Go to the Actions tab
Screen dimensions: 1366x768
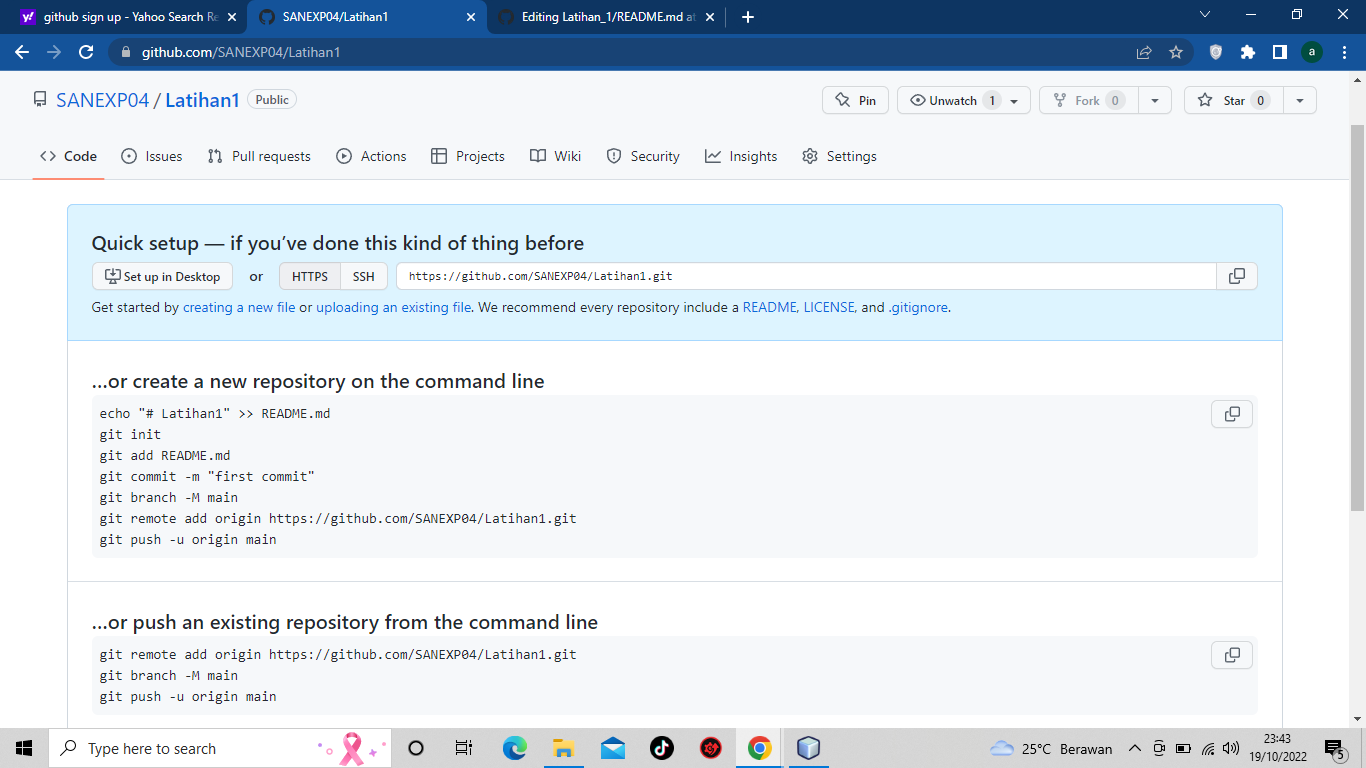tap(371, 156)
